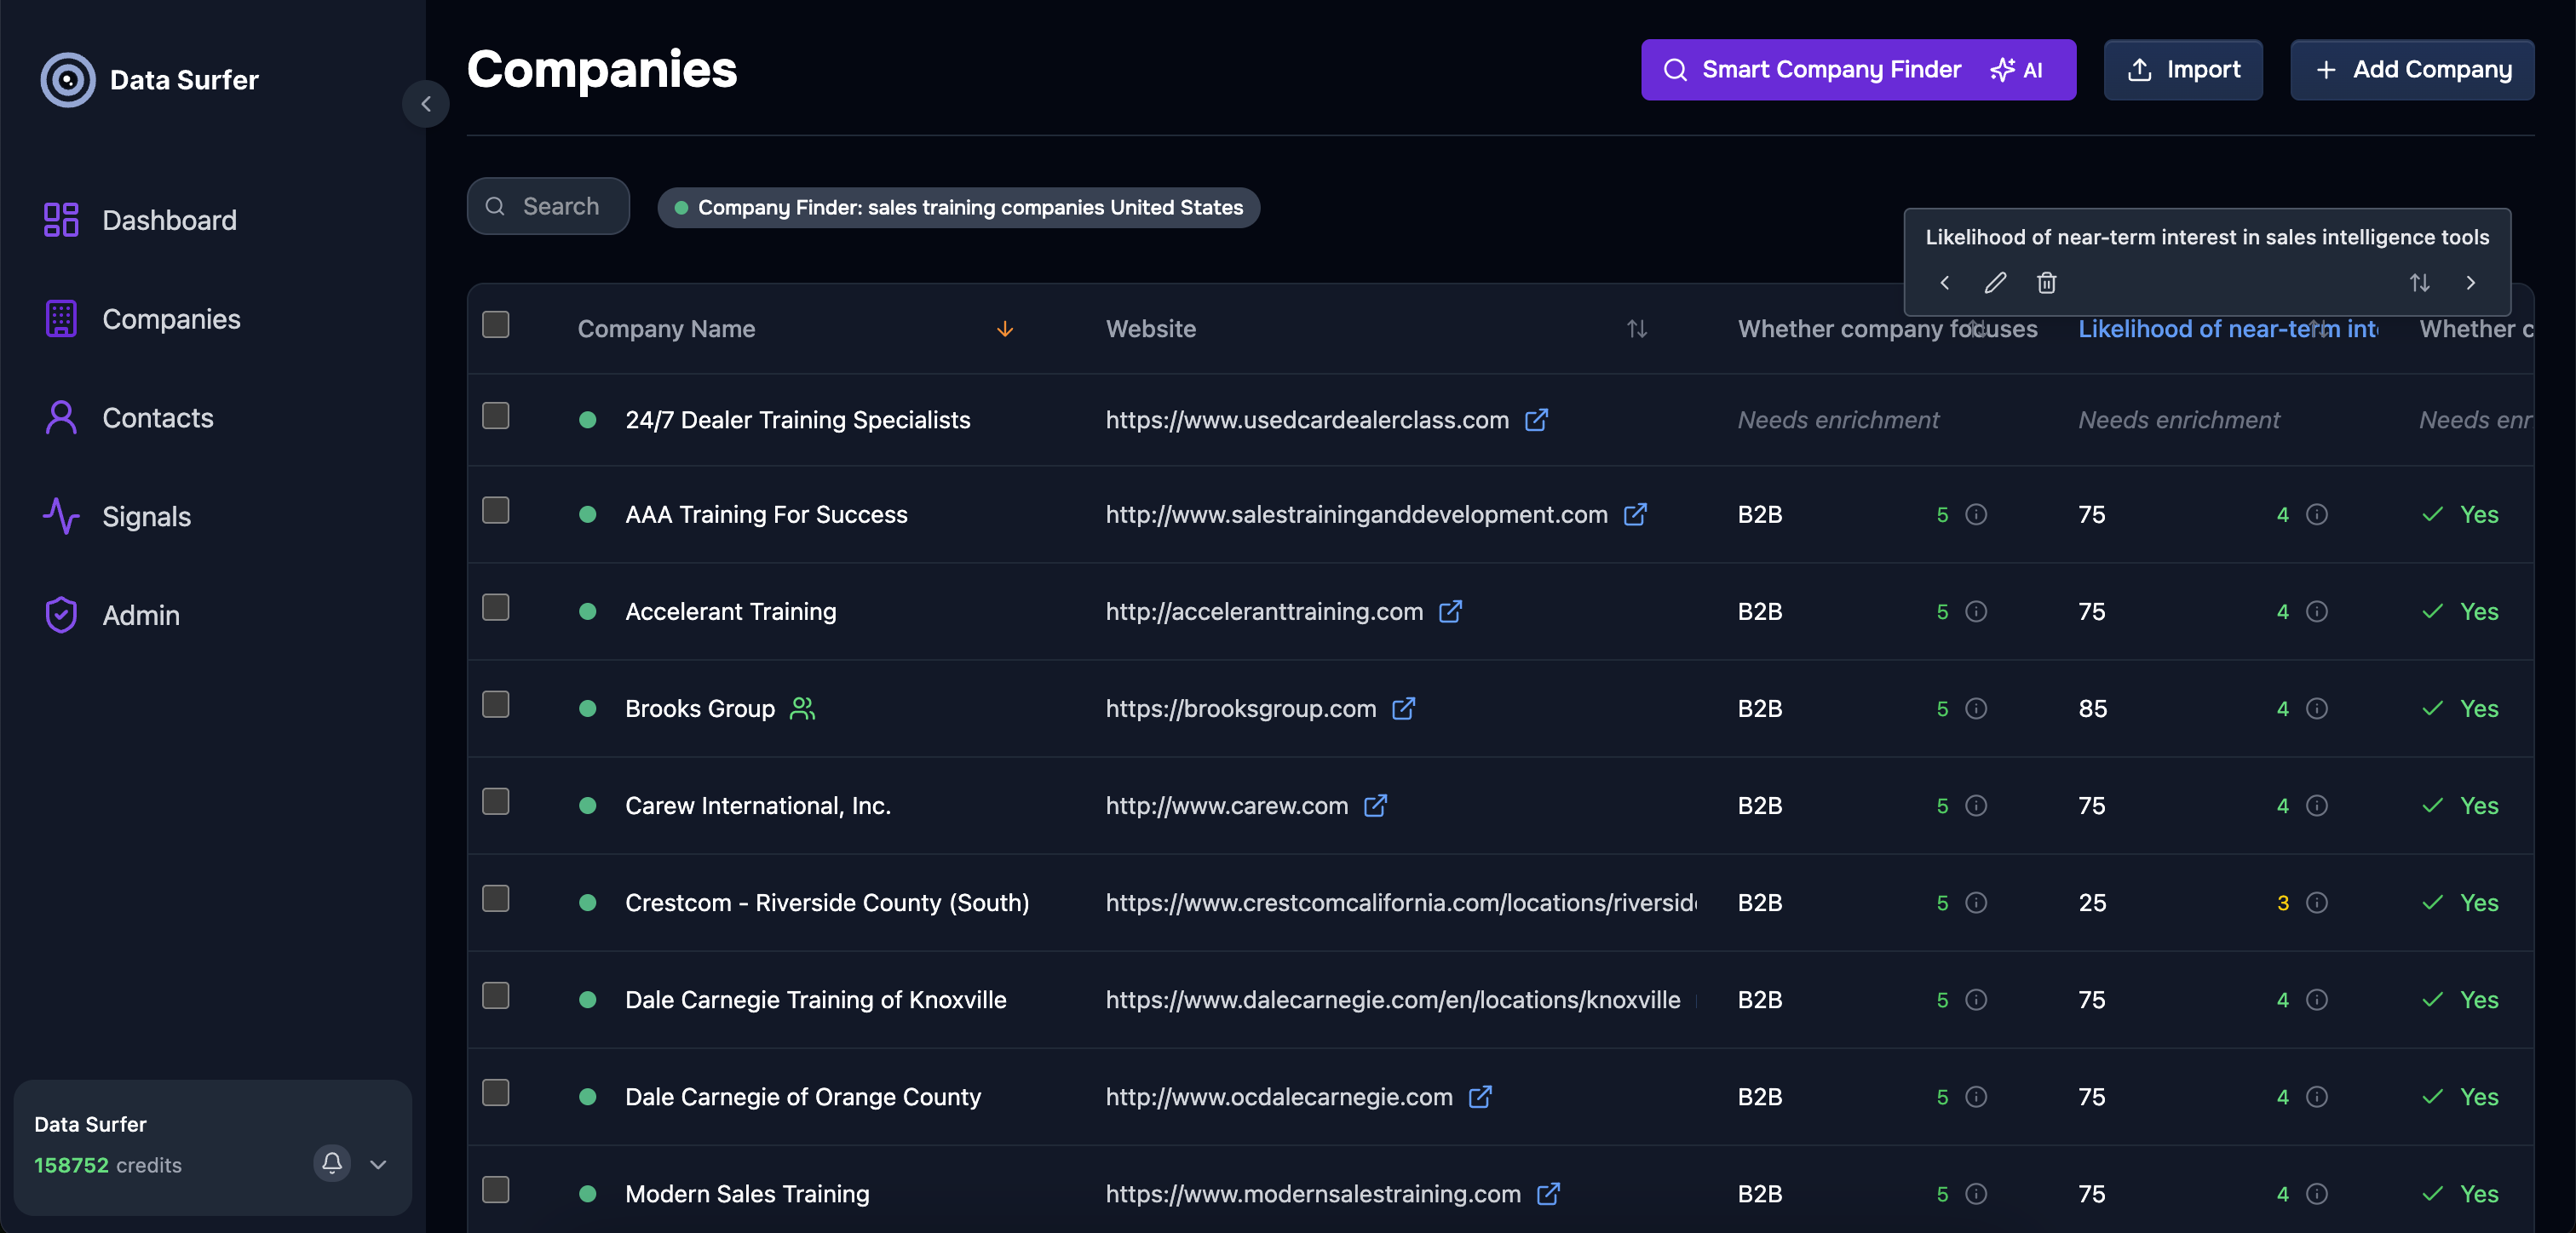Click the pencil edit icon in column popup
The height and width of the screenshot is (1233, 2576).
(x=1995, y=283)
